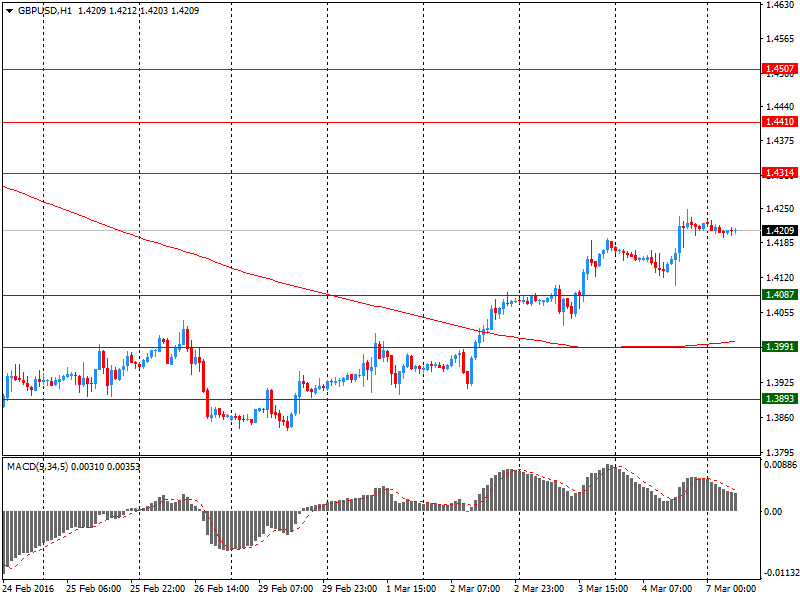This screenshot has height=600, width=800.
Task: Select the 1.4314 red resistance price tag
Action: coord(780,173)
